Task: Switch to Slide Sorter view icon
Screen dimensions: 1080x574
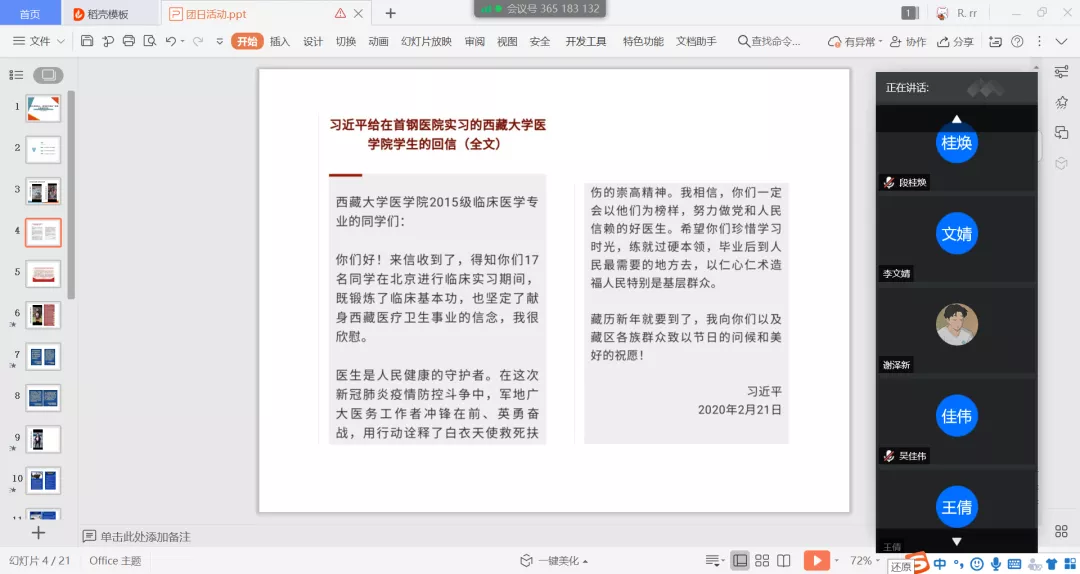Action: click(x=762, y=561)
